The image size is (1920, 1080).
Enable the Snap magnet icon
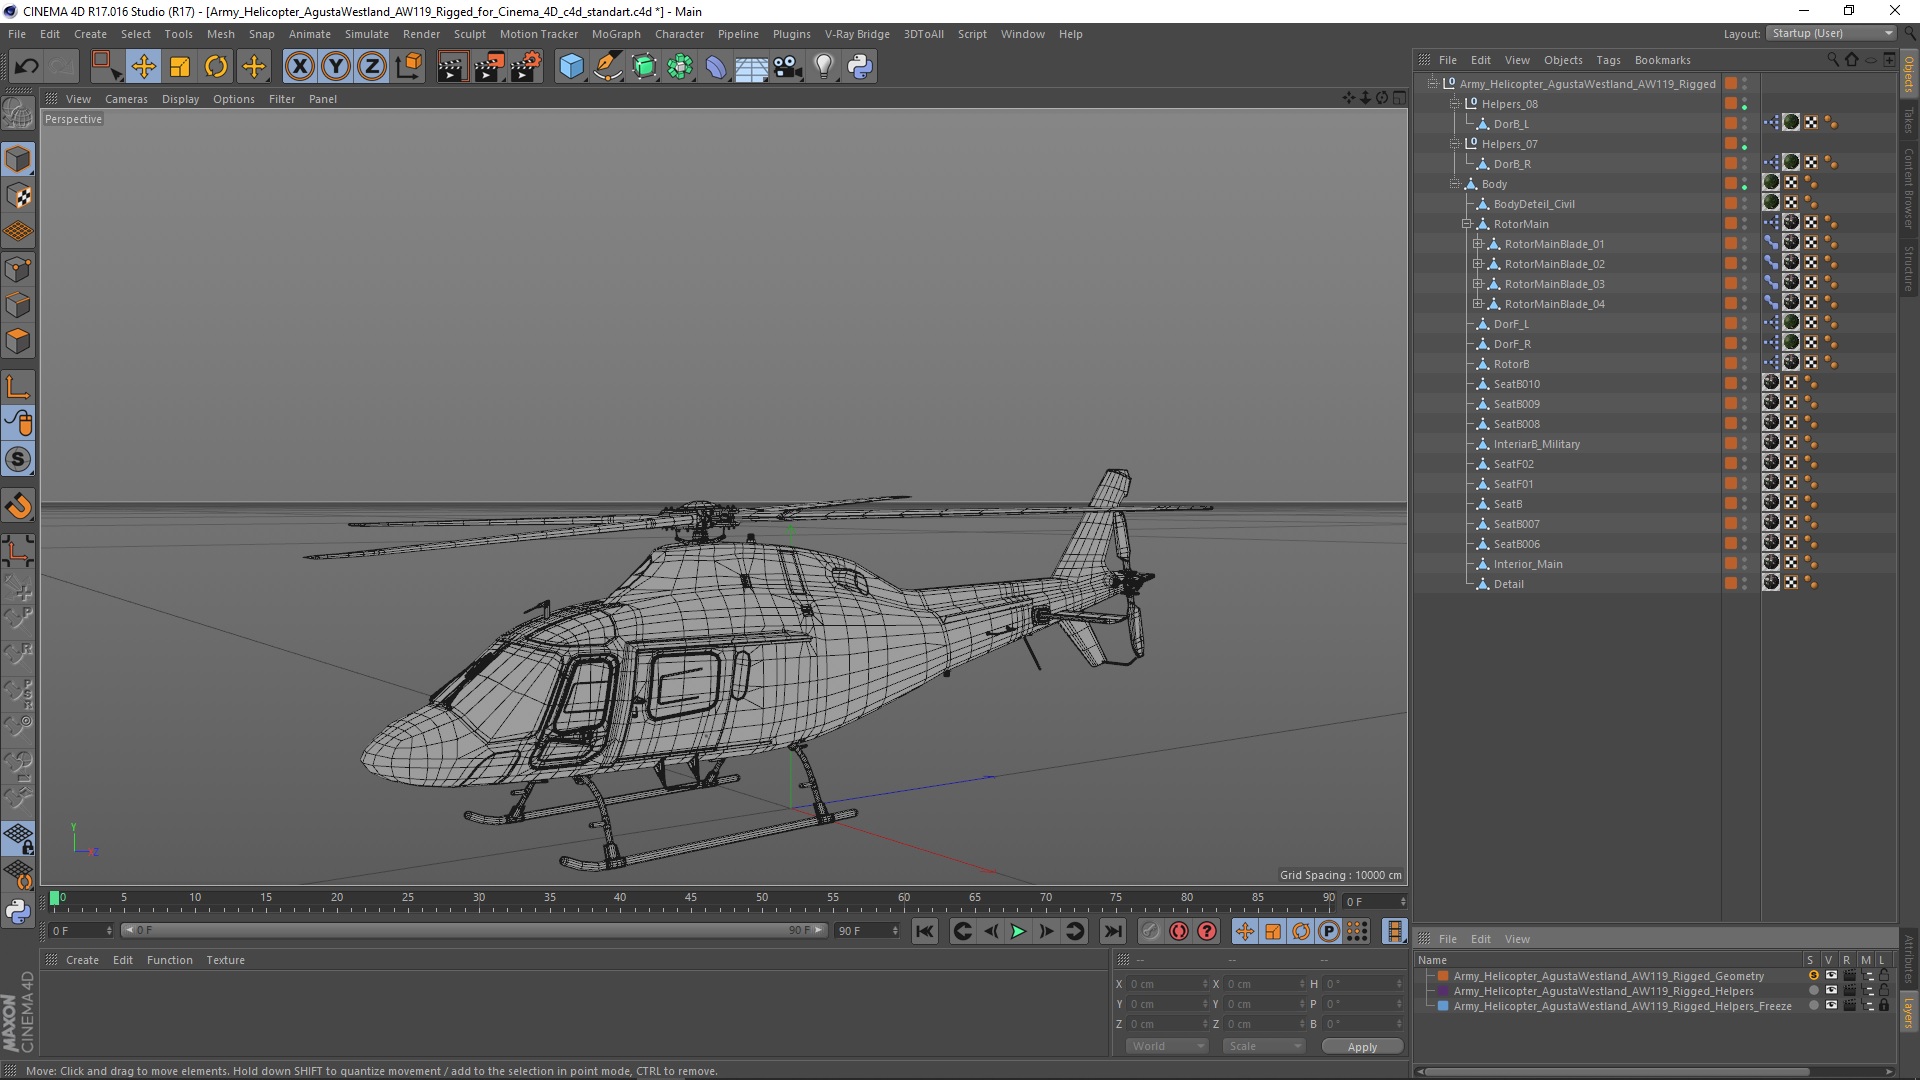[18, 507]
